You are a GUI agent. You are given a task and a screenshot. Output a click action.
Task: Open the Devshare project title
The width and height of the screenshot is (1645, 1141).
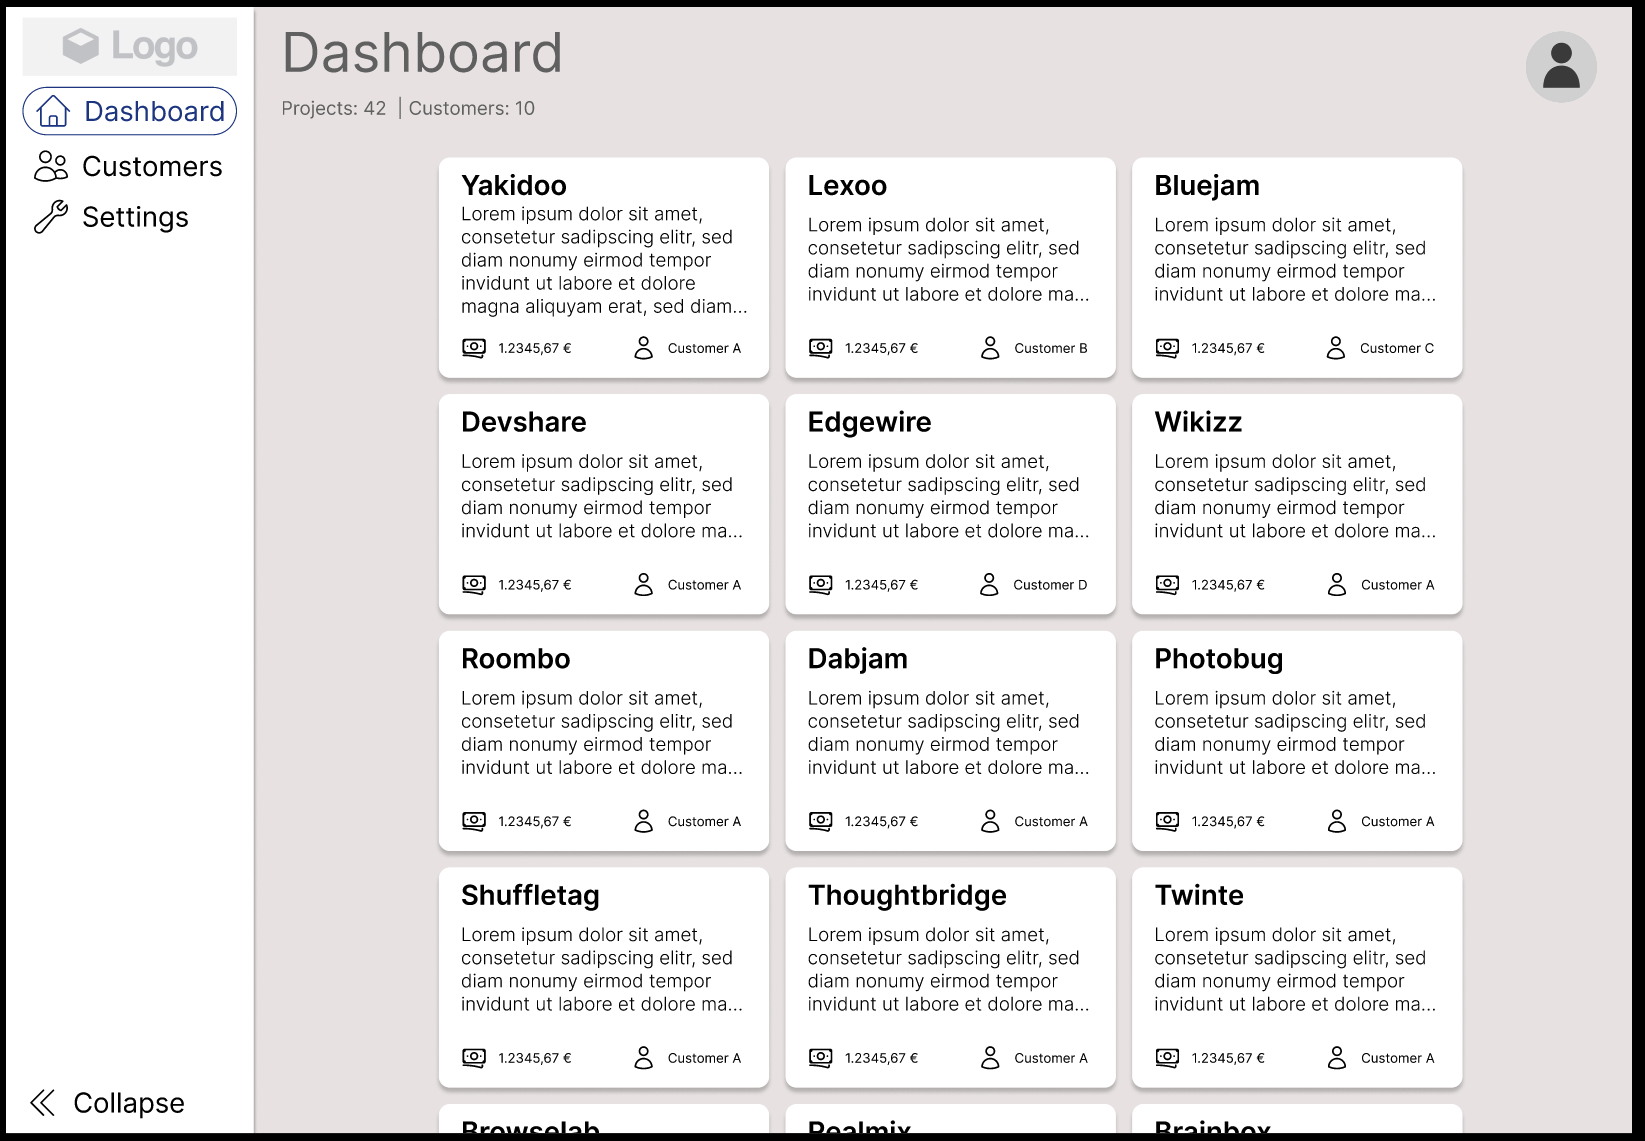(x=524, y=422)
